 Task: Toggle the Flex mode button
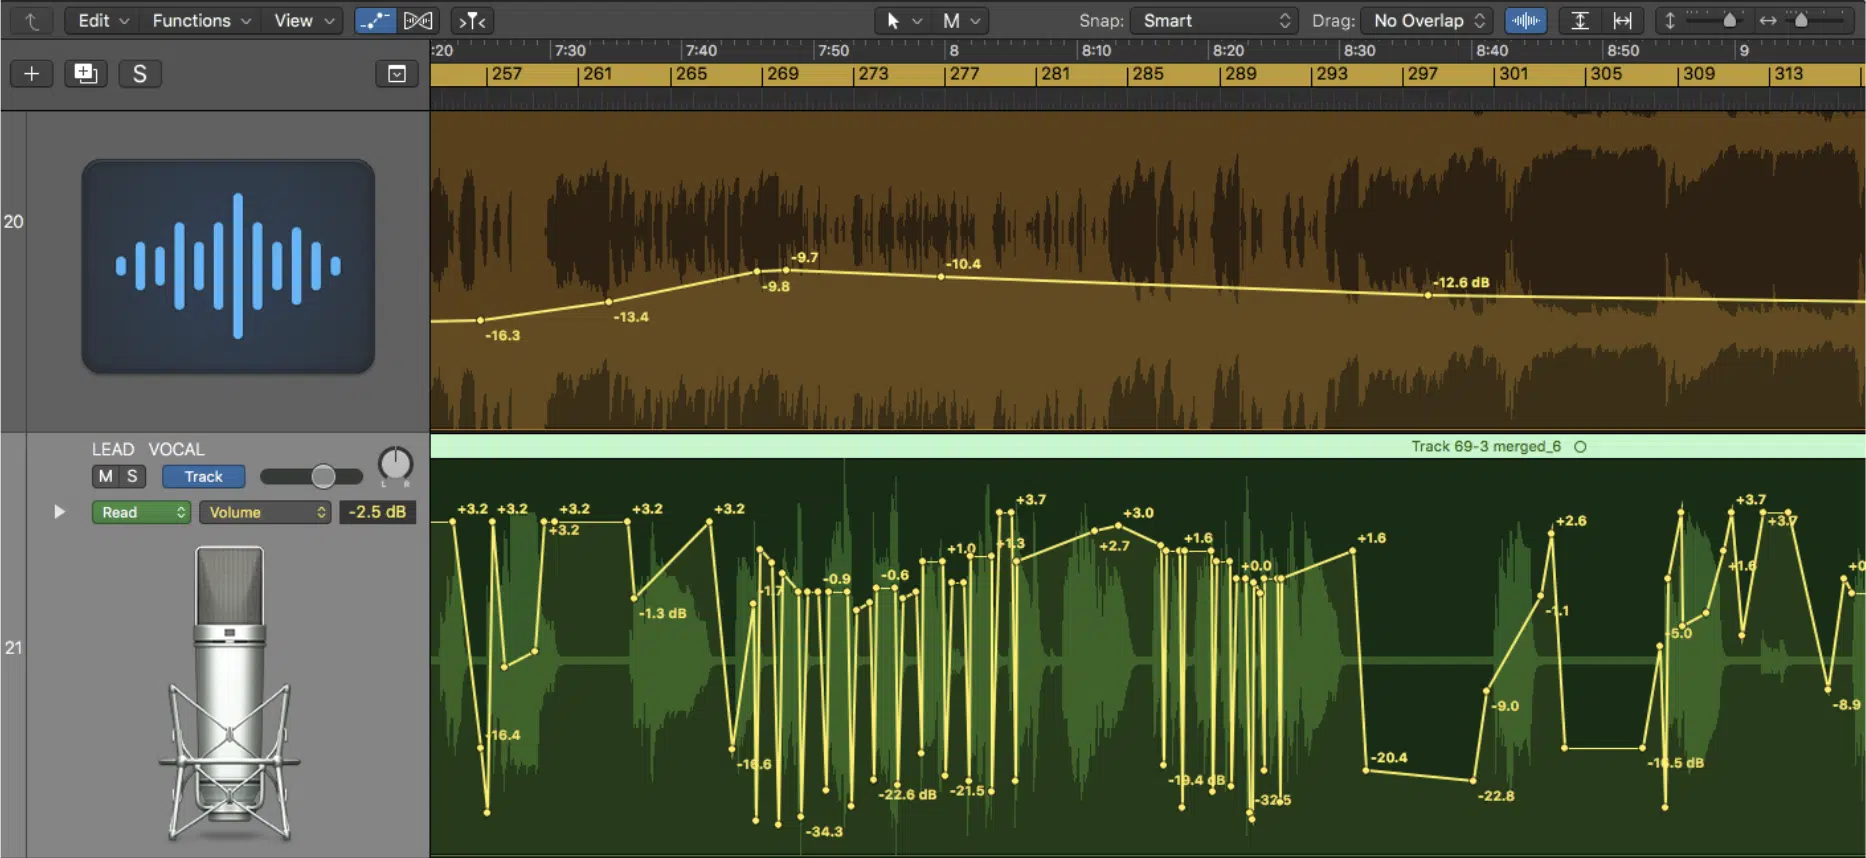(418, 21)
